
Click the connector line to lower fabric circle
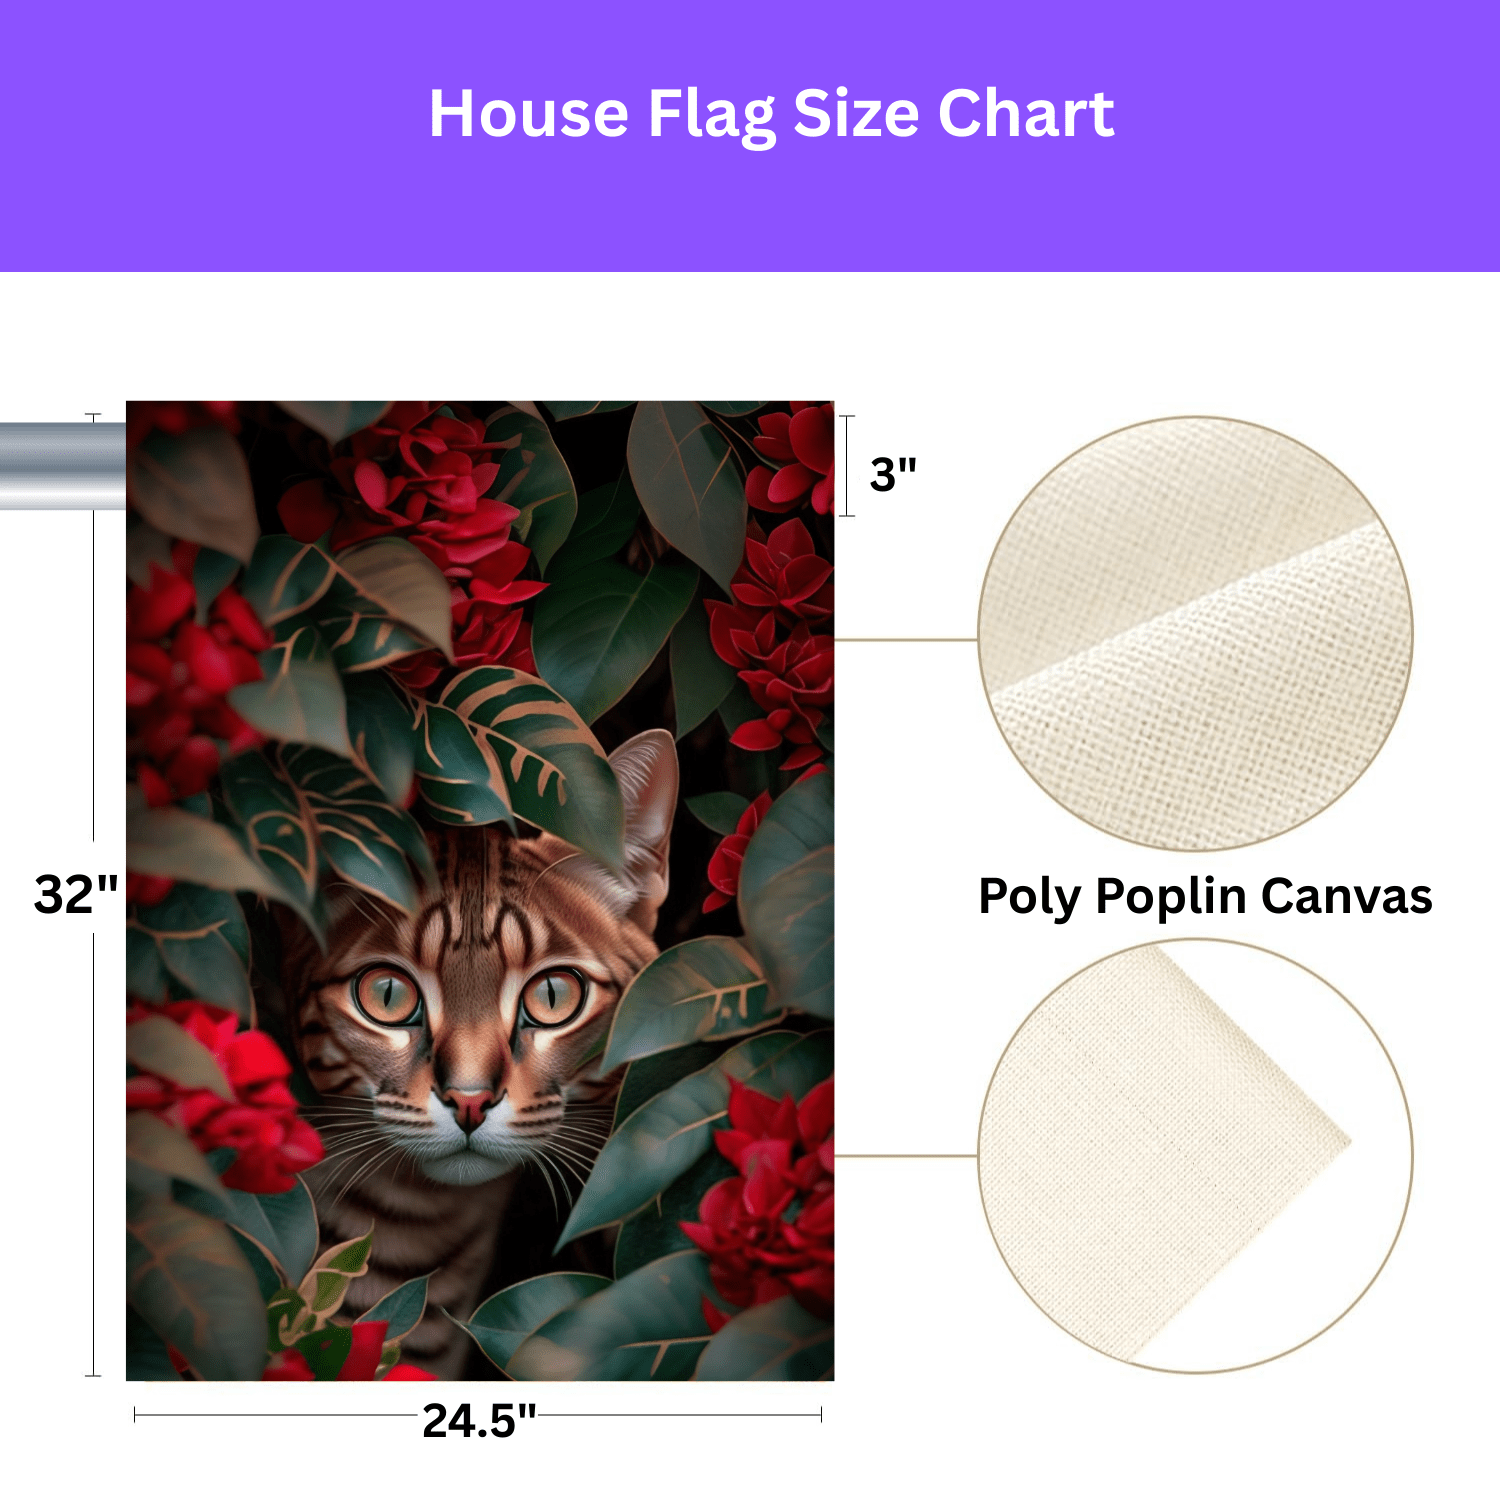click(905, 1156)
